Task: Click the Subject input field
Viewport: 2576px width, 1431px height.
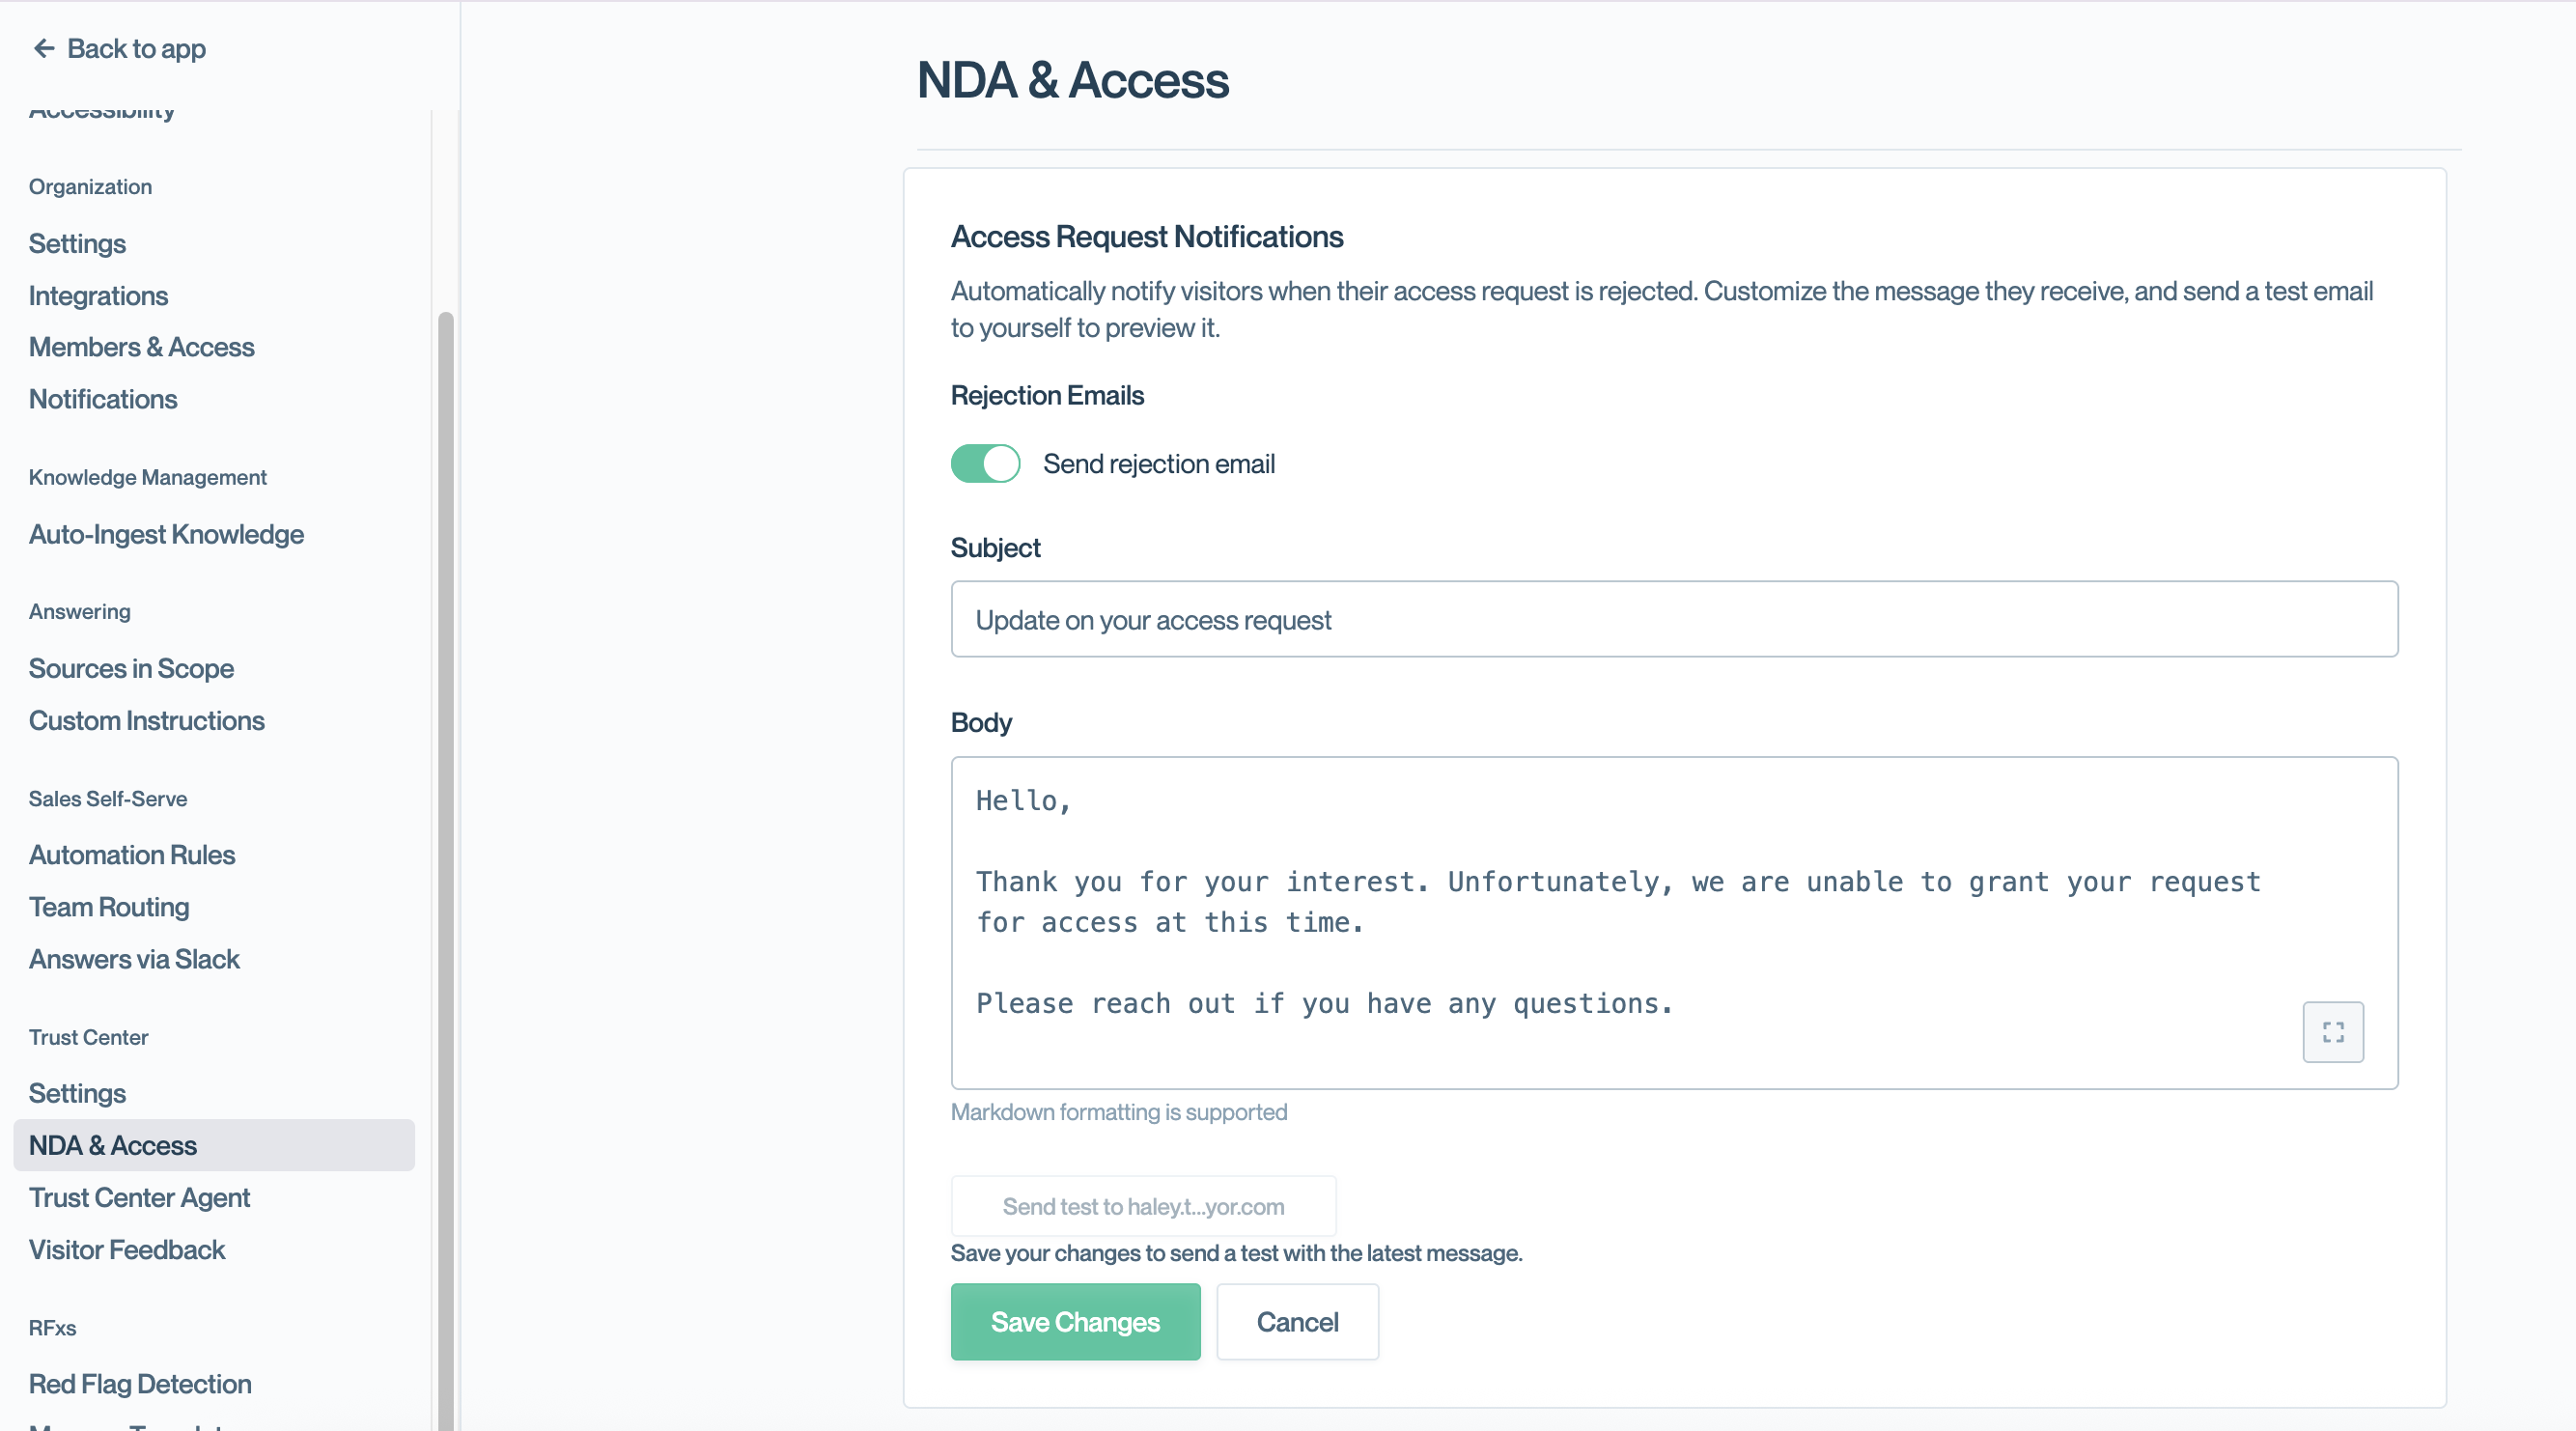Action: pos(1674,619)
